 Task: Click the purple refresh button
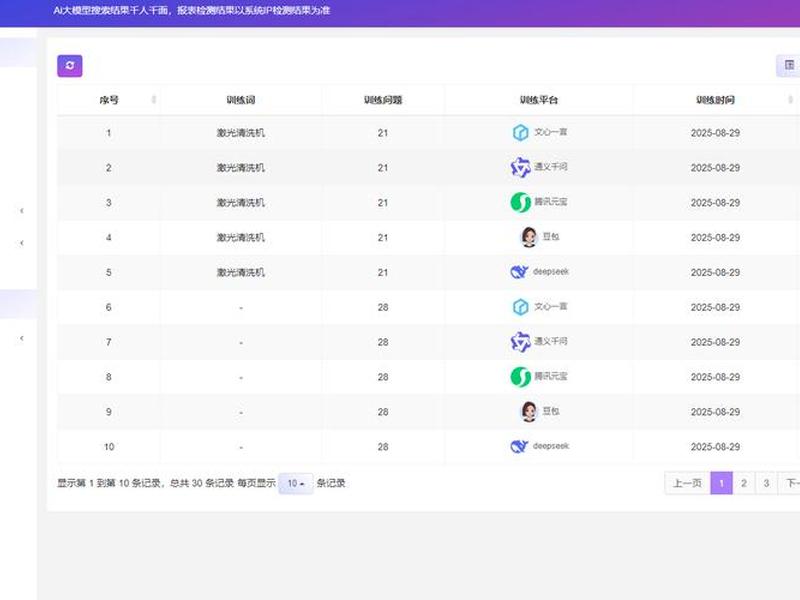click(70, 66)
